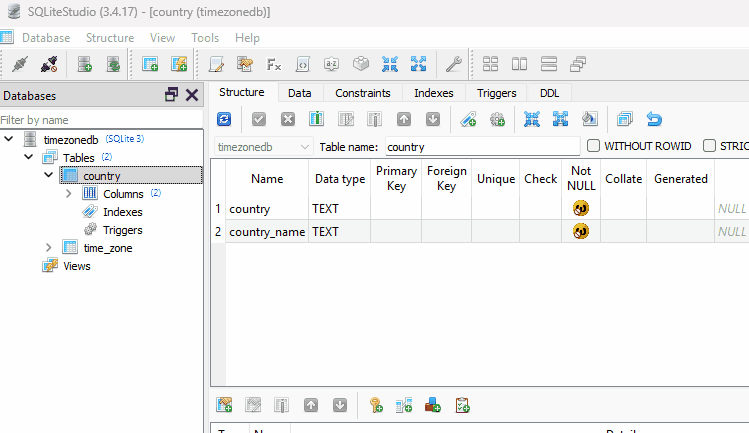Add table unique constraint icon

pyautogui.click(x=433, y=405)
